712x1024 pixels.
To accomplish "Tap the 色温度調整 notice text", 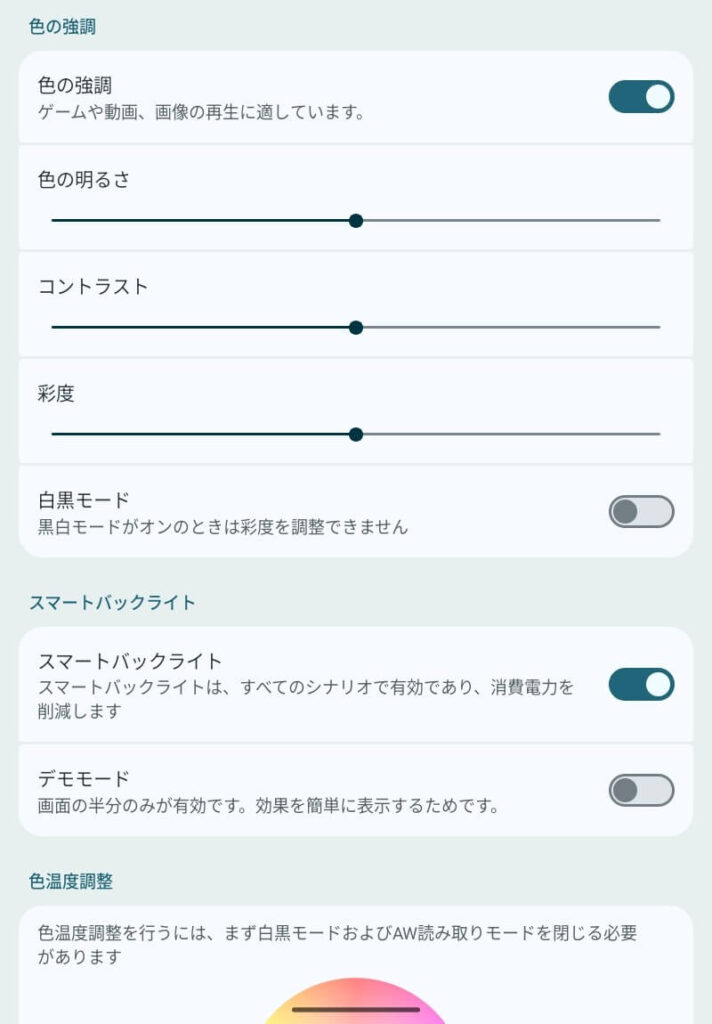I will [x=337, y=944].
